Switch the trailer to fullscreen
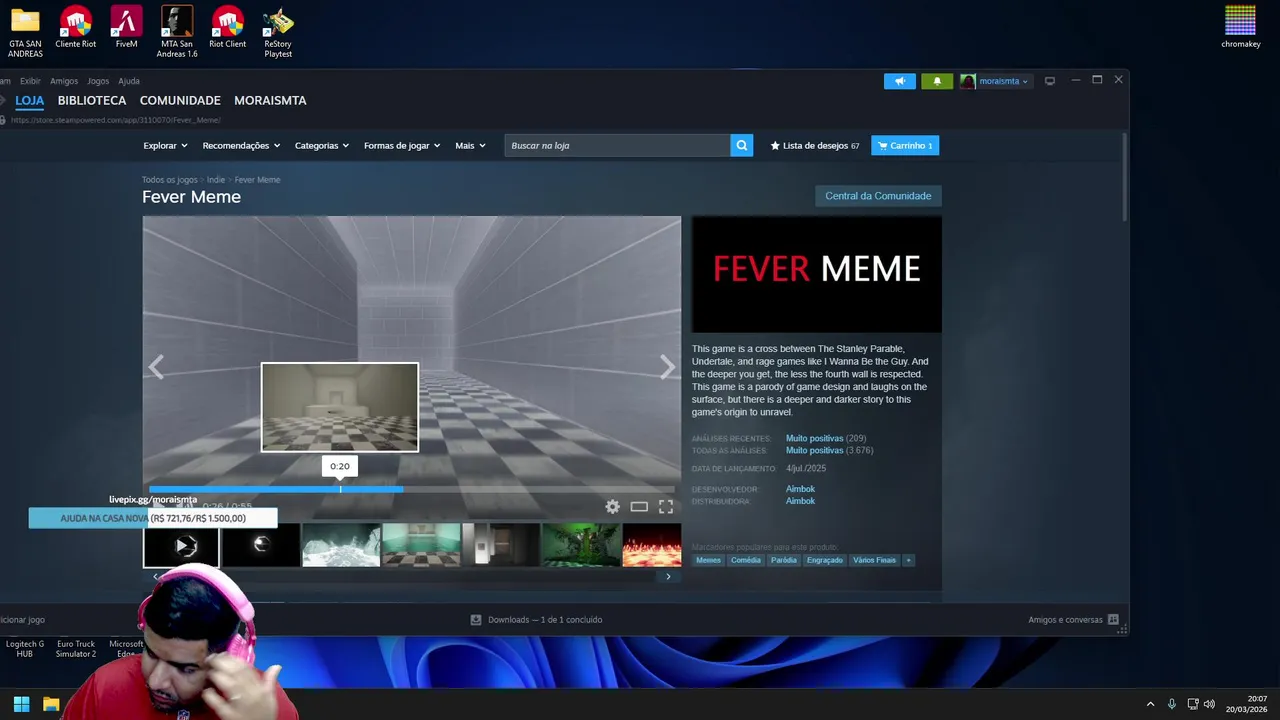1280x720 pixels. coord(666,507)
